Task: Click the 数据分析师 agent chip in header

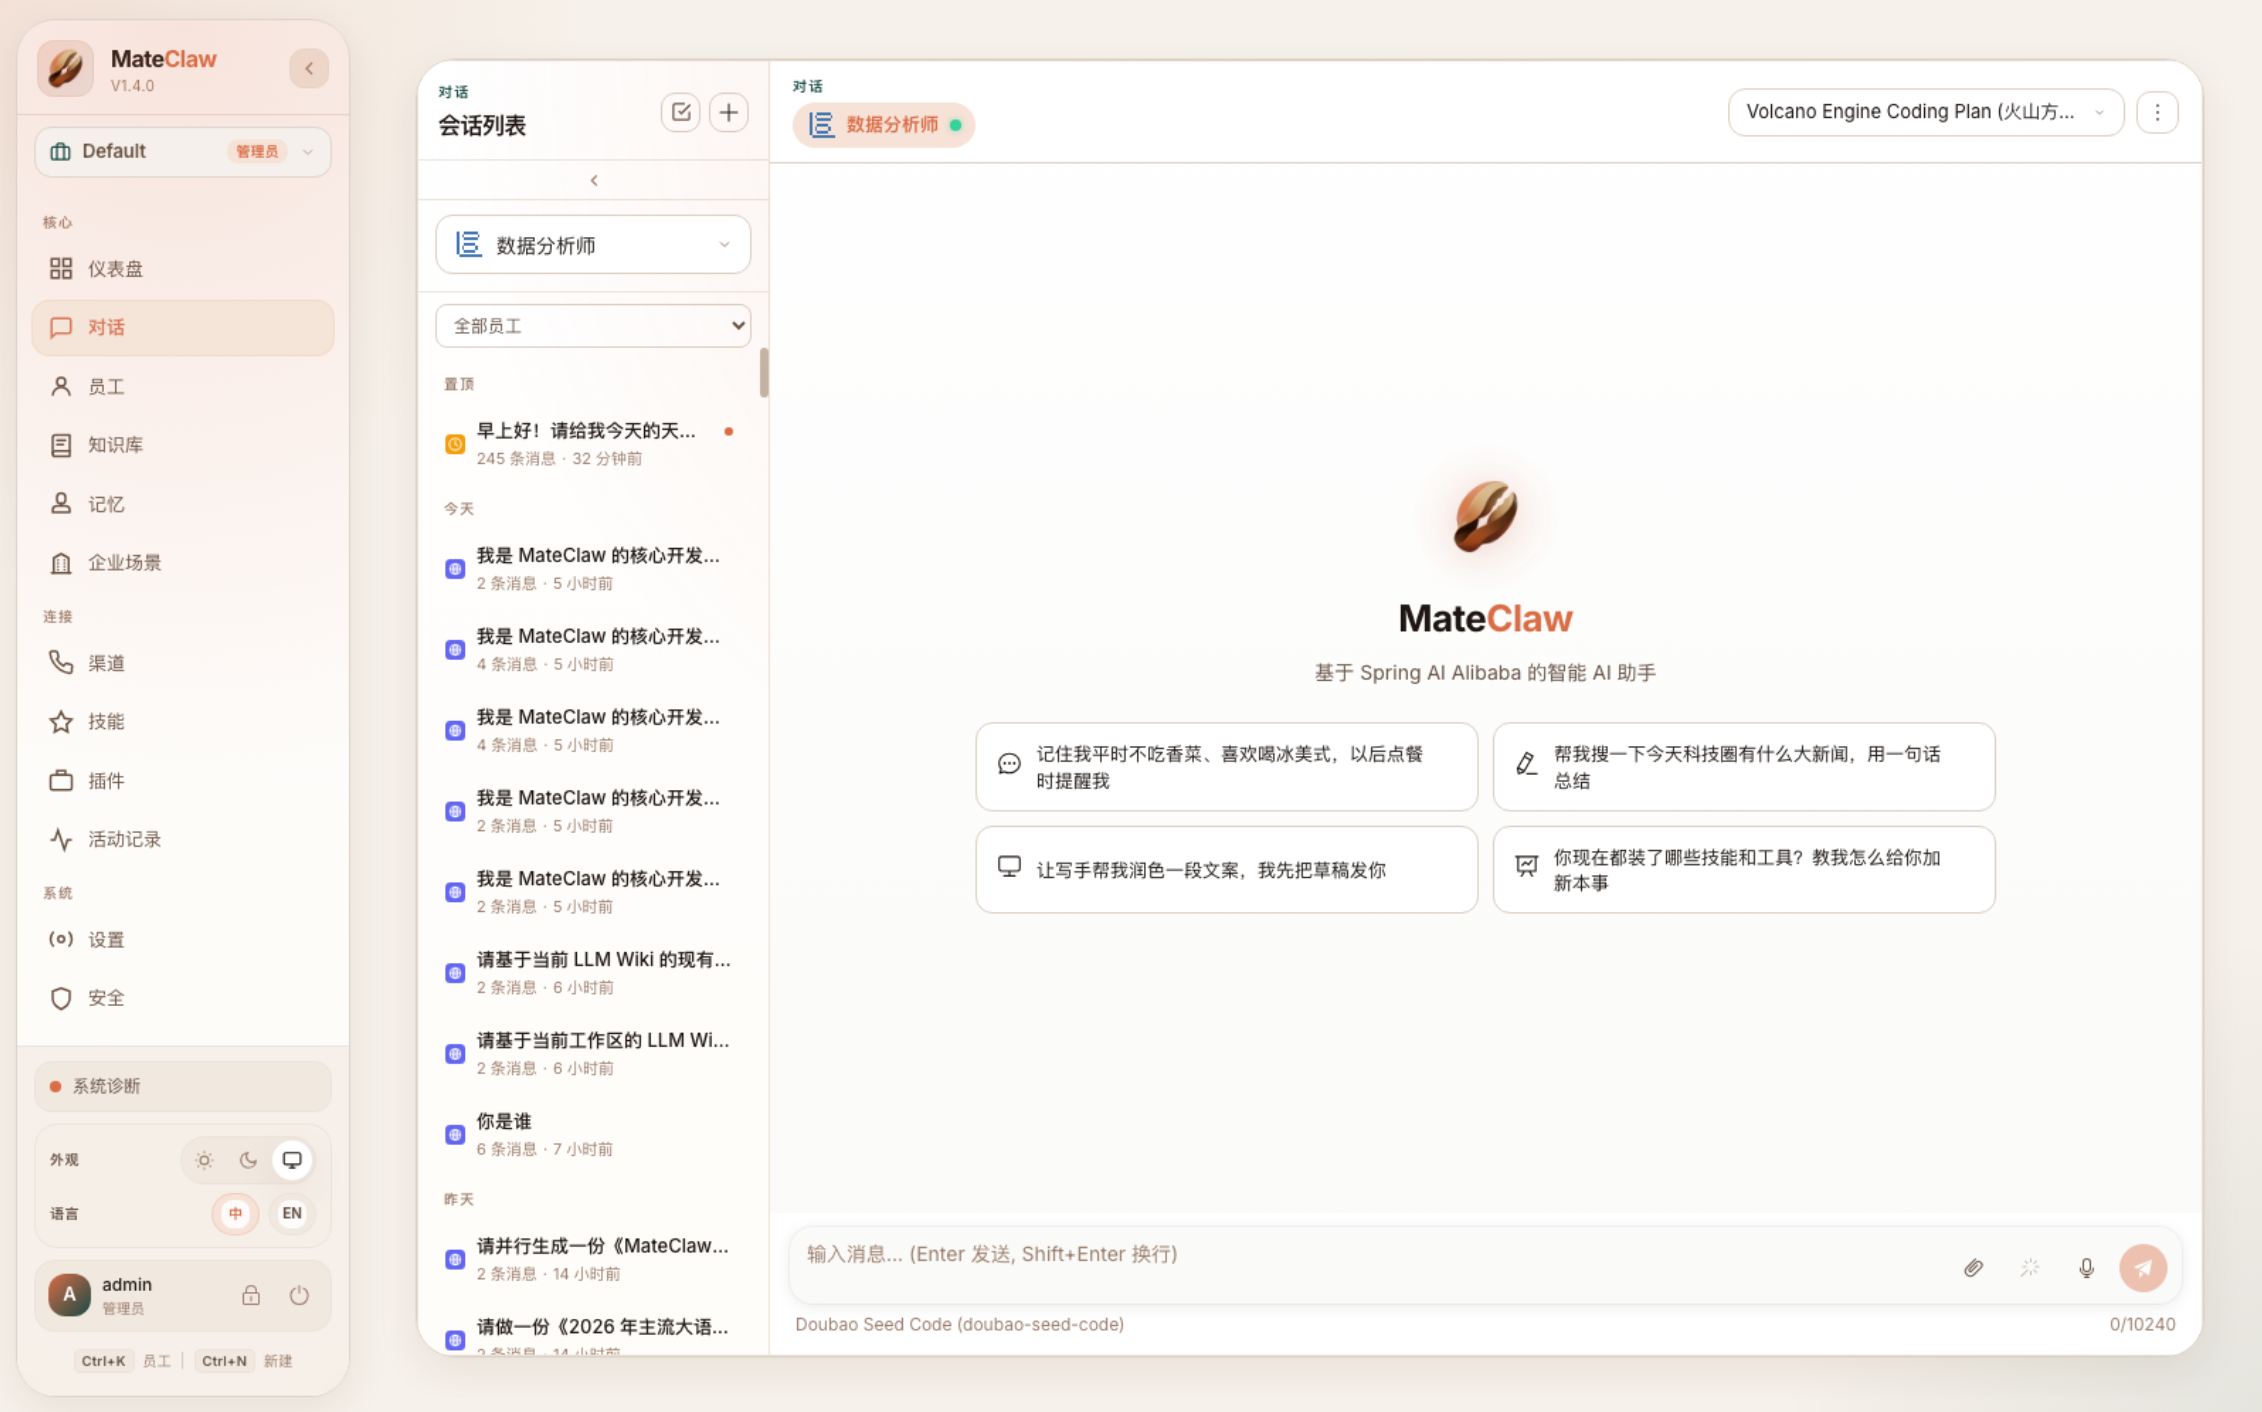Action: [x=884, y=125]
